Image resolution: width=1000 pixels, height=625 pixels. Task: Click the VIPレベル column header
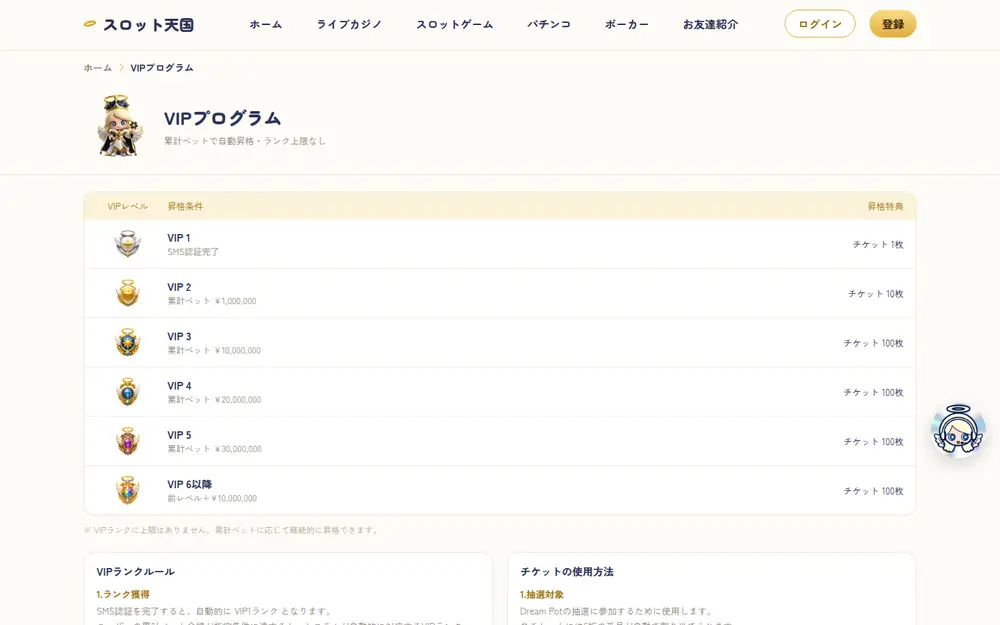click(x=128, y=206)
